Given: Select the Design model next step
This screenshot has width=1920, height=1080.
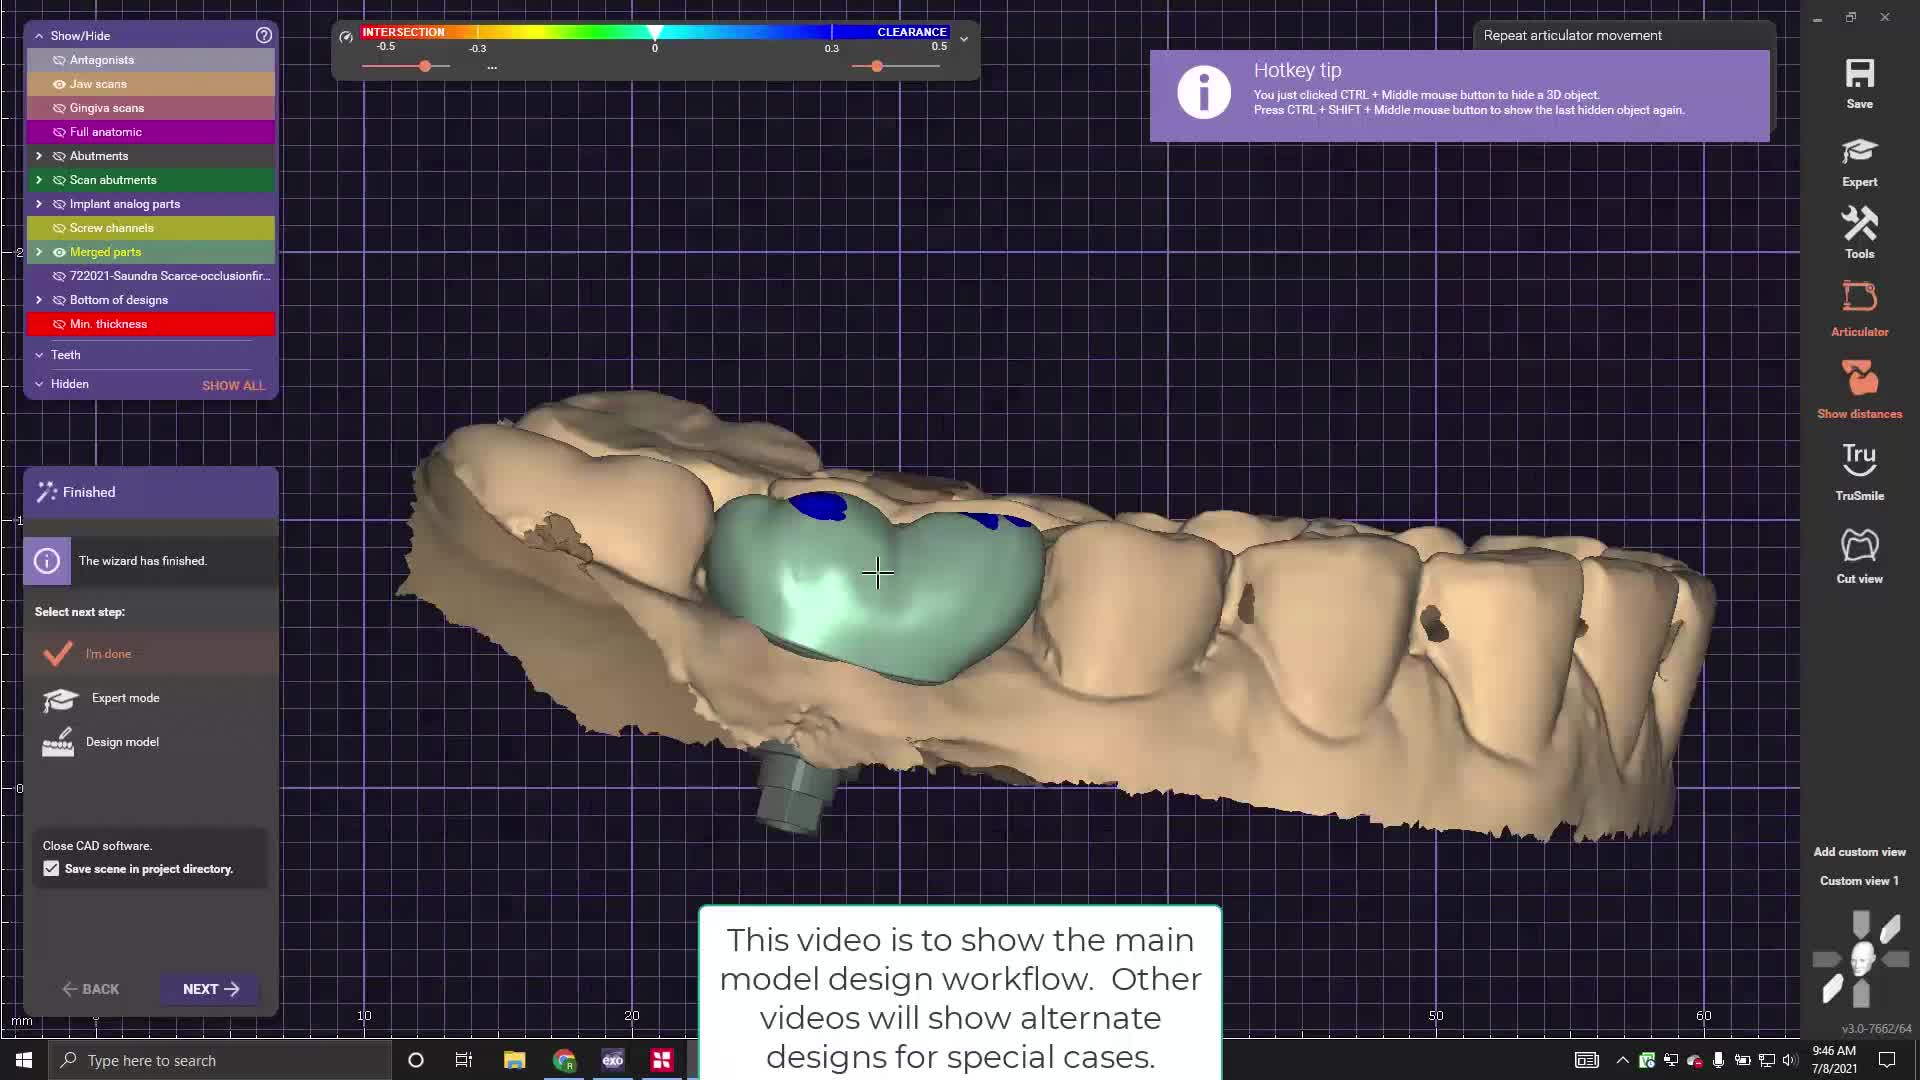Looking at the screenshot, I should pyautogui.click(x=150, y=742).
